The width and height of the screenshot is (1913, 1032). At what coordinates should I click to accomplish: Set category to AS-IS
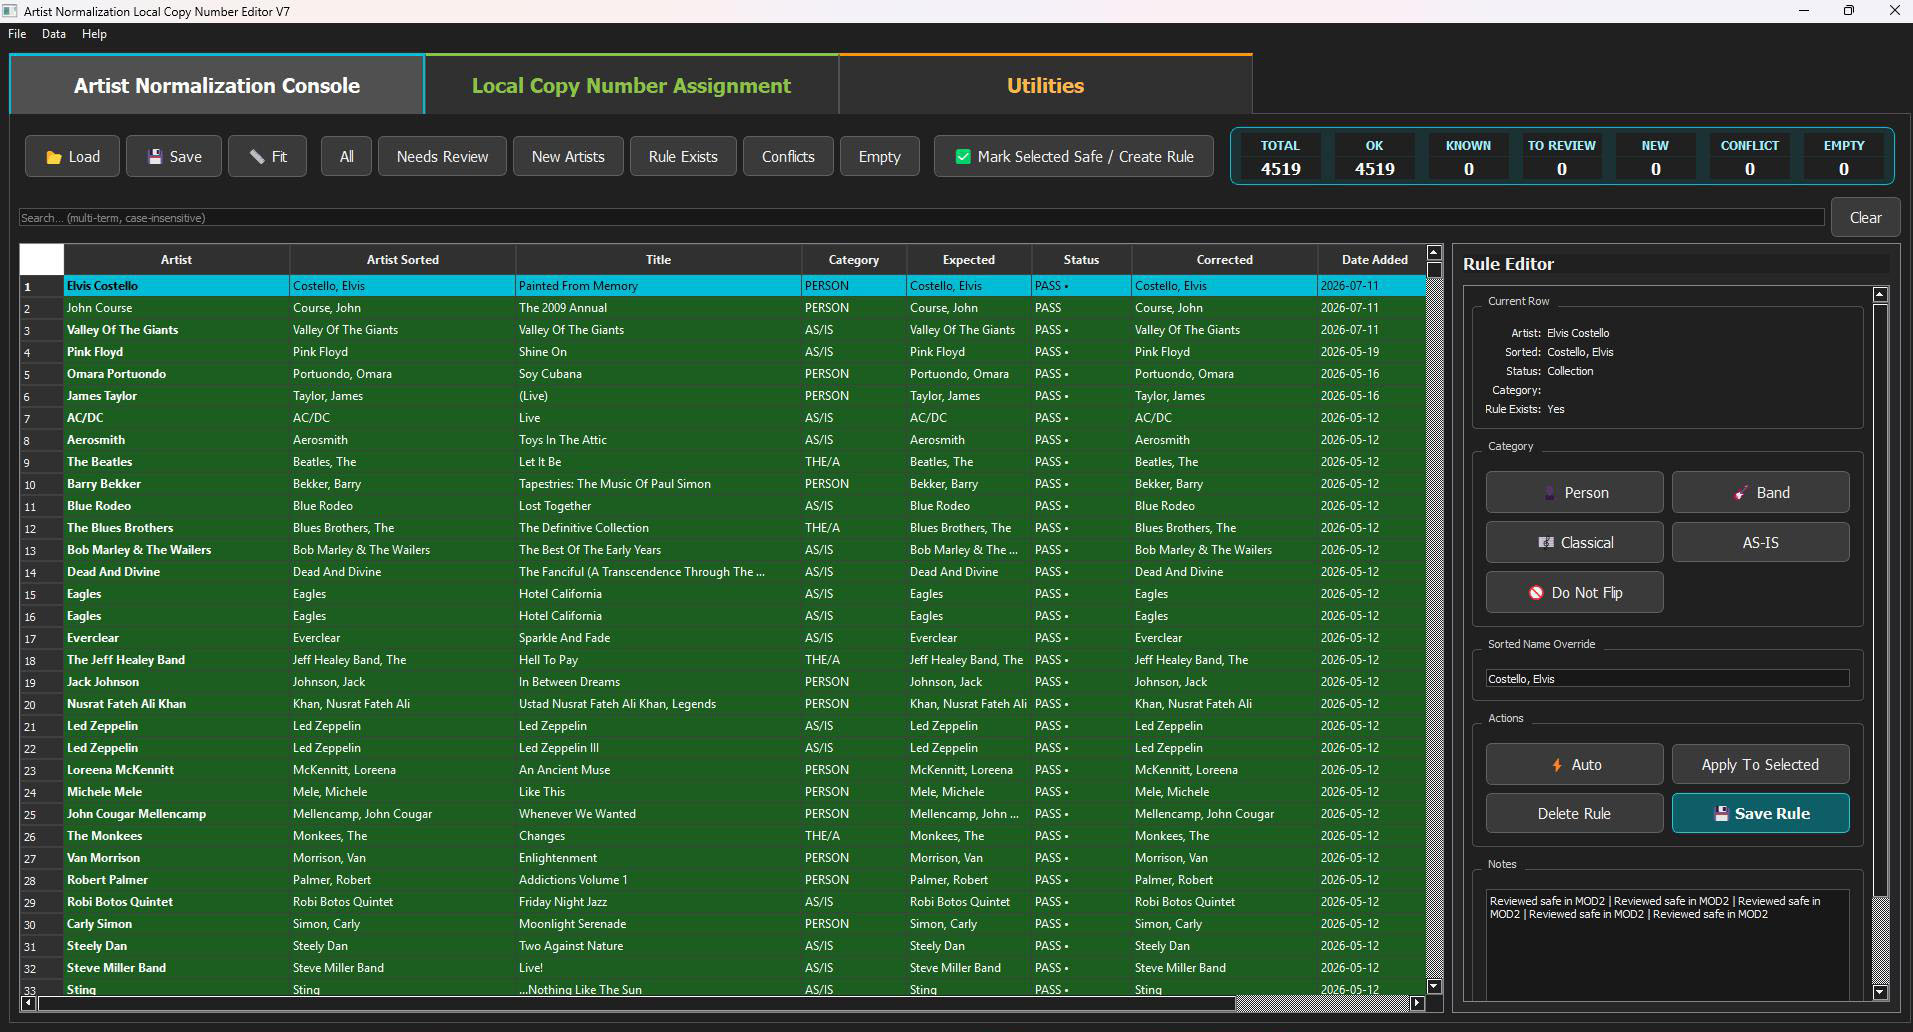[1760, 543]
